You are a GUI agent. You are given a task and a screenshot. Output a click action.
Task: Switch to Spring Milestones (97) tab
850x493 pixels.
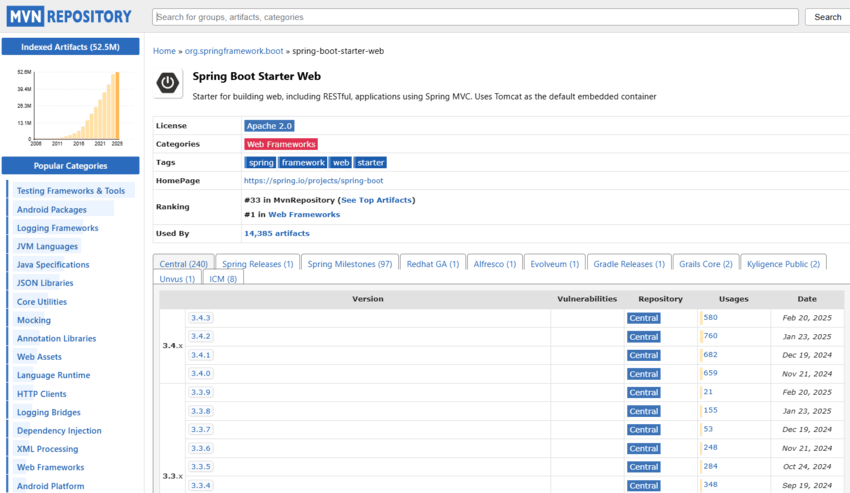pyautogui.click(x=350, y=264)
